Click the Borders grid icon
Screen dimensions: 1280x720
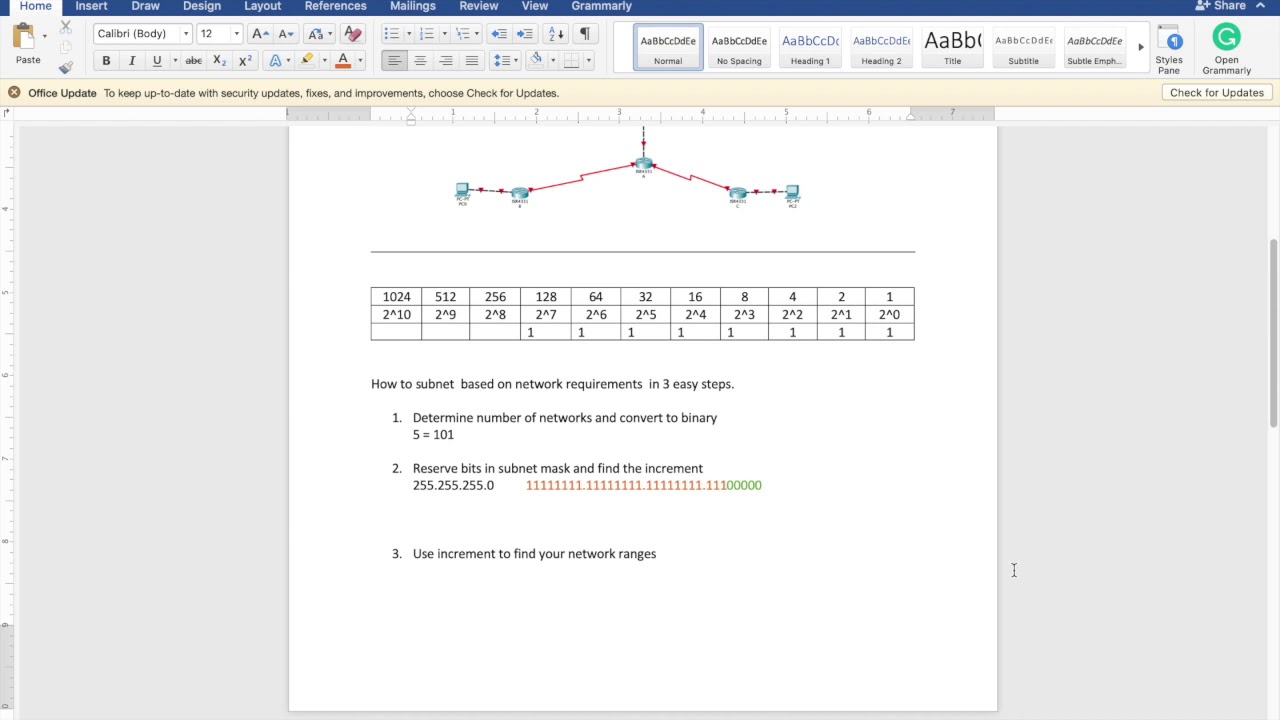pyautogui.click(x=571, y=61)
